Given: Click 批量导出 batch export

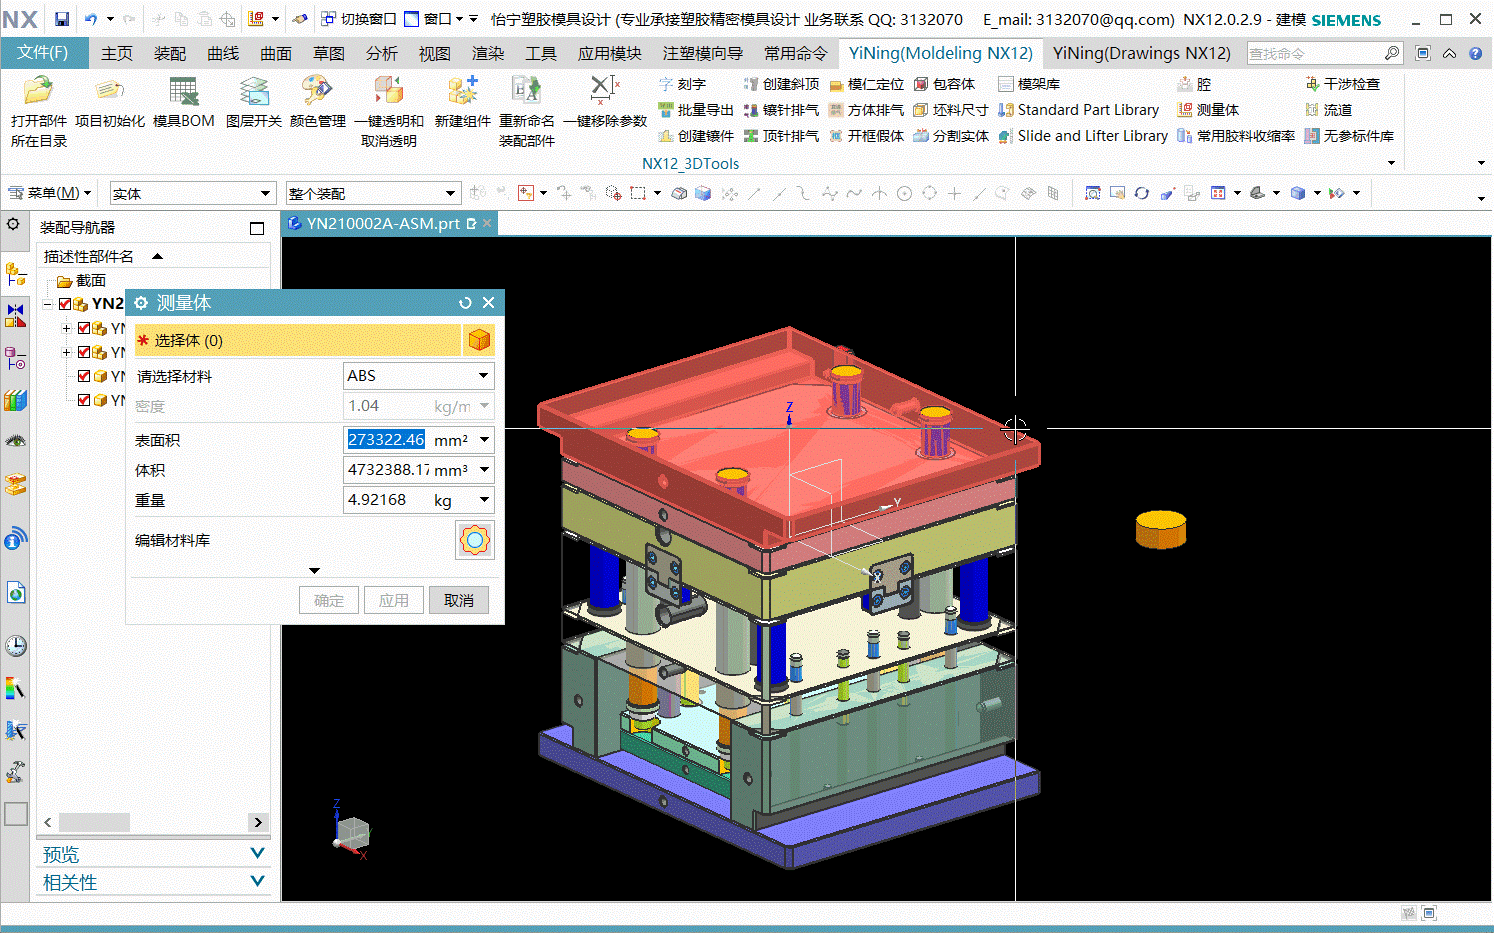Looking at the screenshot, I should point(696,110).
